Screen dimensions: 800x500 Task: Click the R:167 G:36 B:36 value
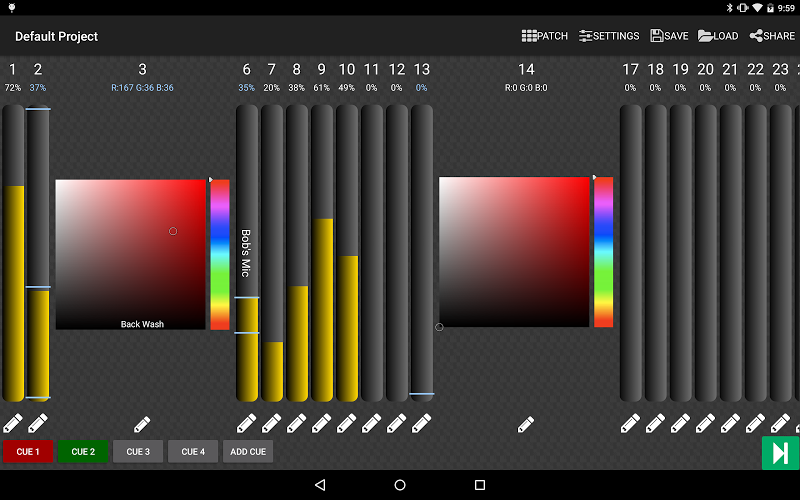point(142,88)
